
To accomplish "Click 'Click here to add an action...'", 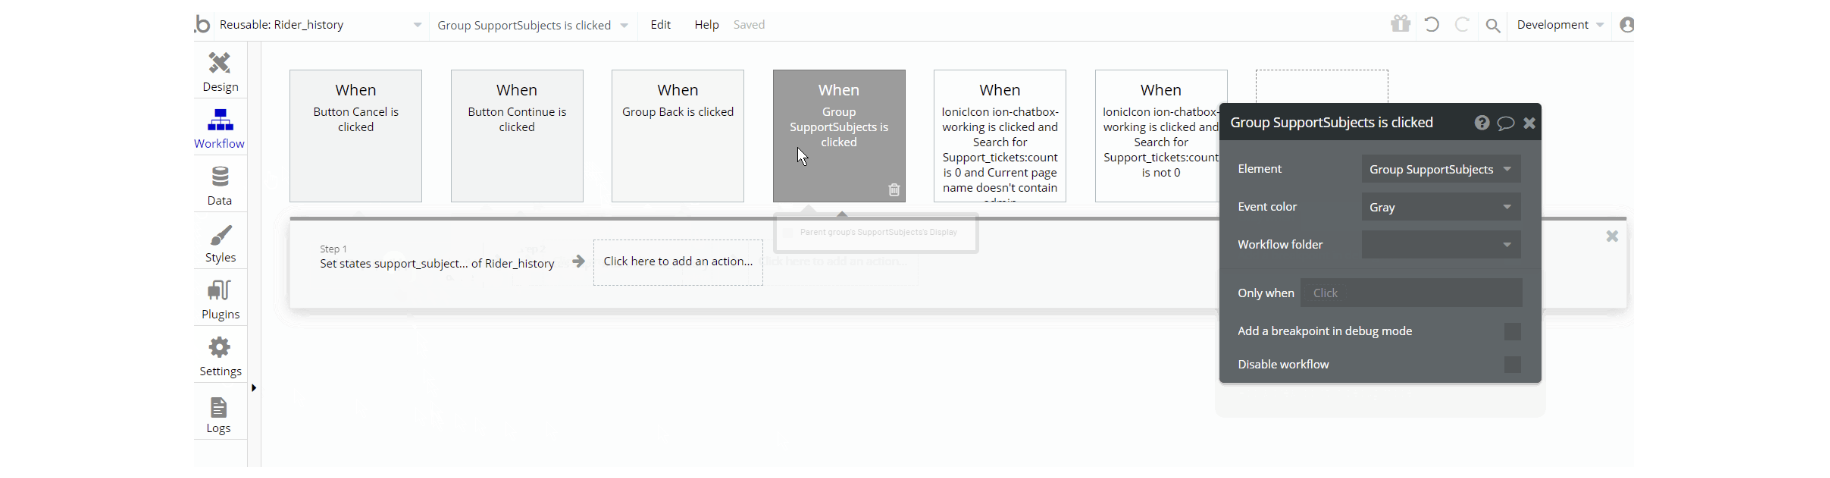I will click(x=678, y=262).
